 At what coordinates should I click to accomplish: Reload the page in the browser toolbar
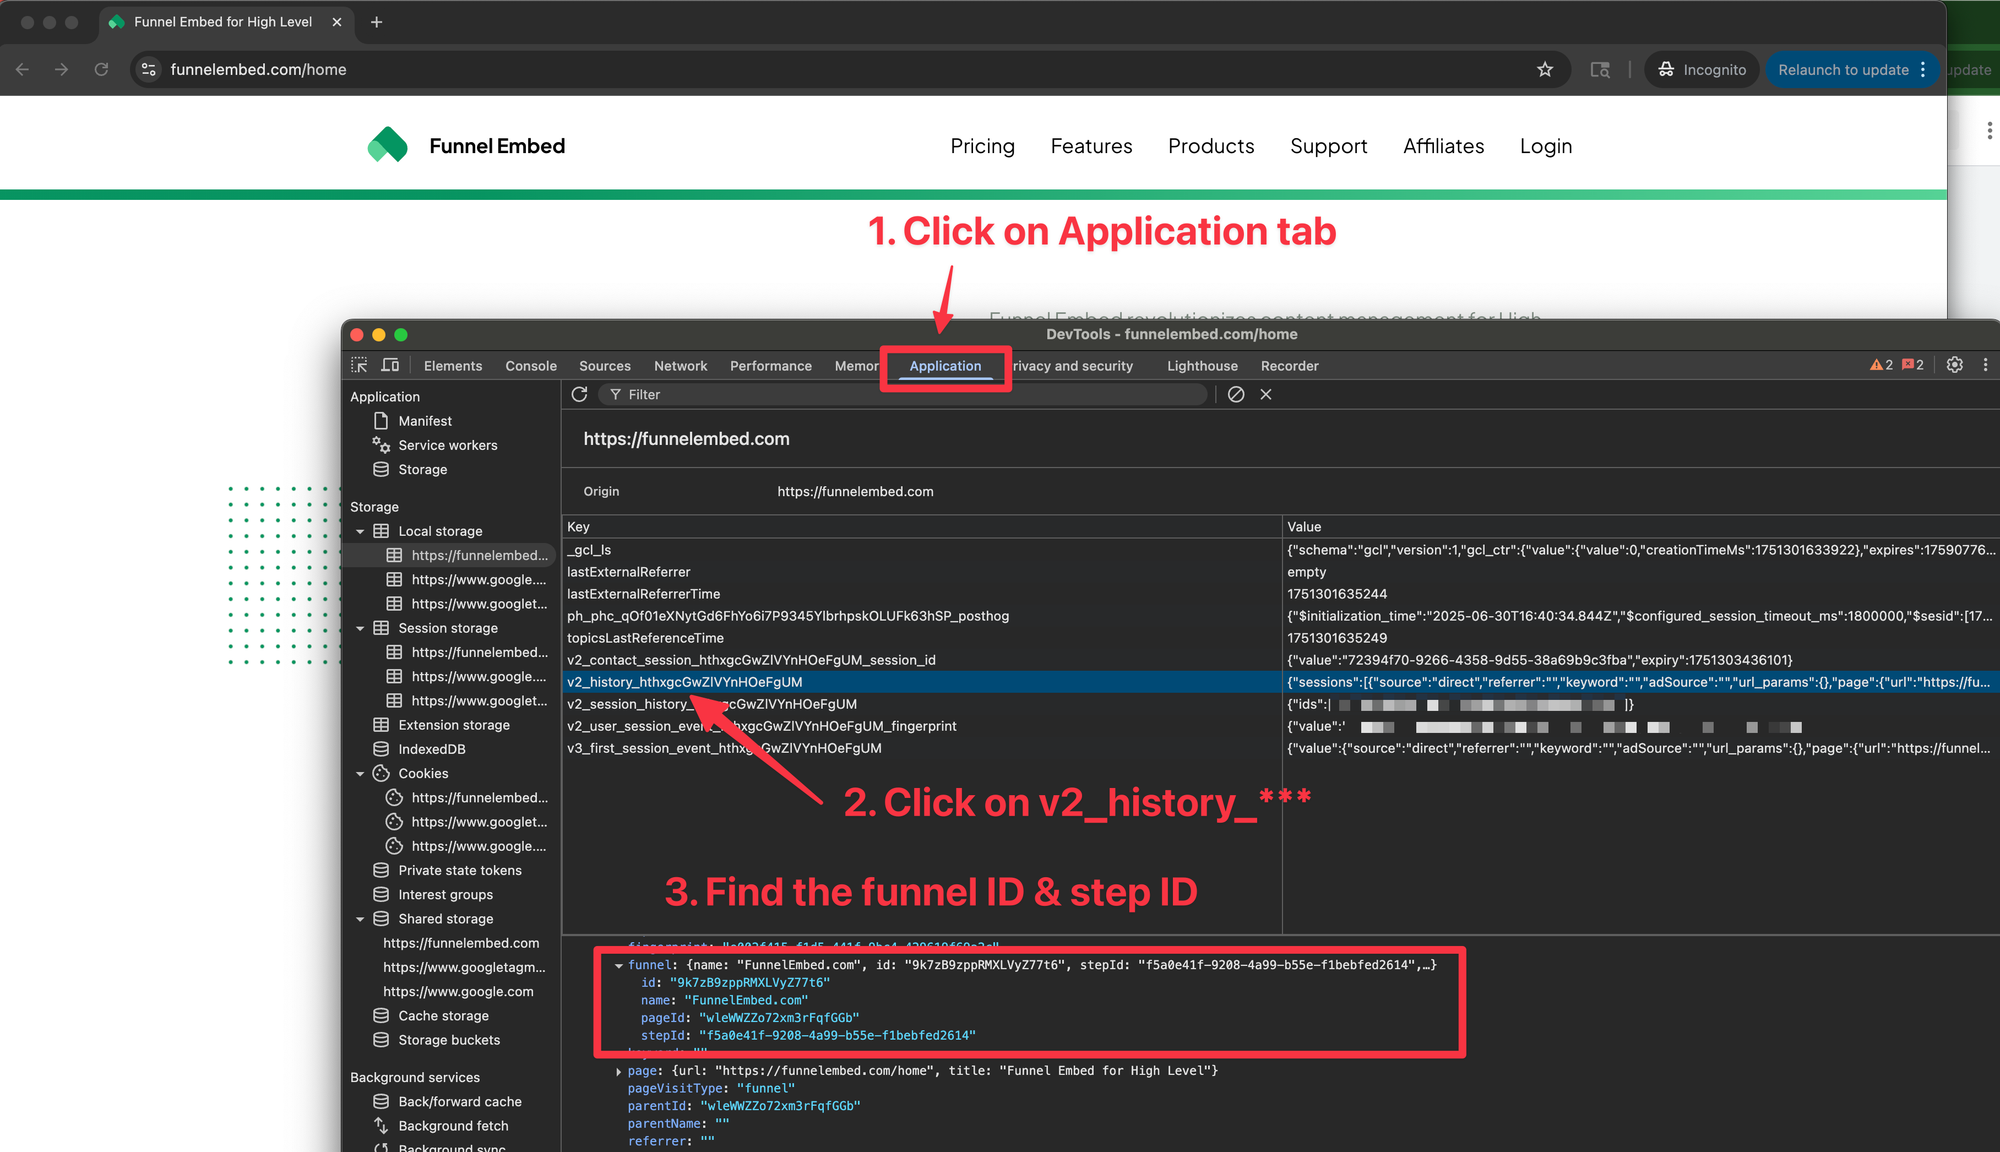pos(101,69)
